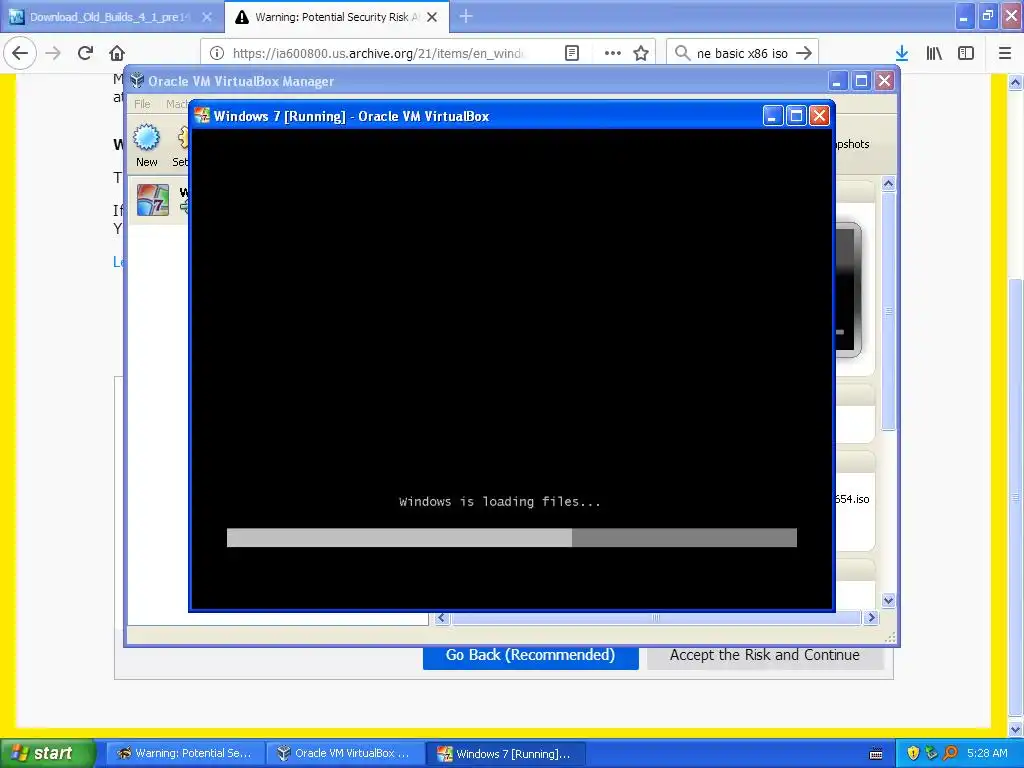Select the Warning: Potential Security Risk tab
Viewport: 1024px width, 768px height.
pyautogui.click(x=336, y=17)
